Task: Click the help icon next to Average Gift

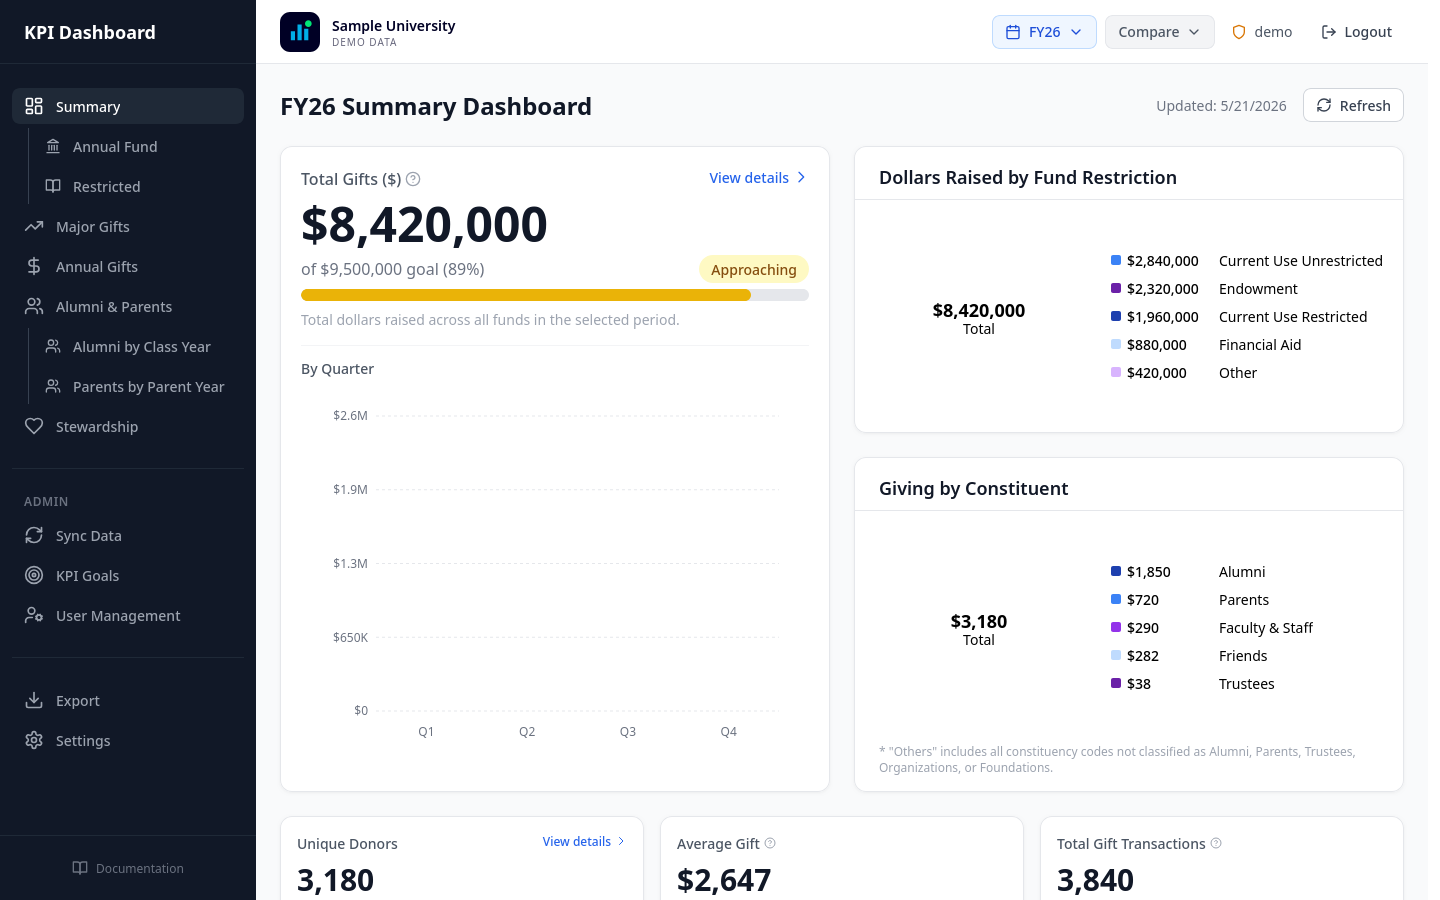Action: [x=770, y=843]
